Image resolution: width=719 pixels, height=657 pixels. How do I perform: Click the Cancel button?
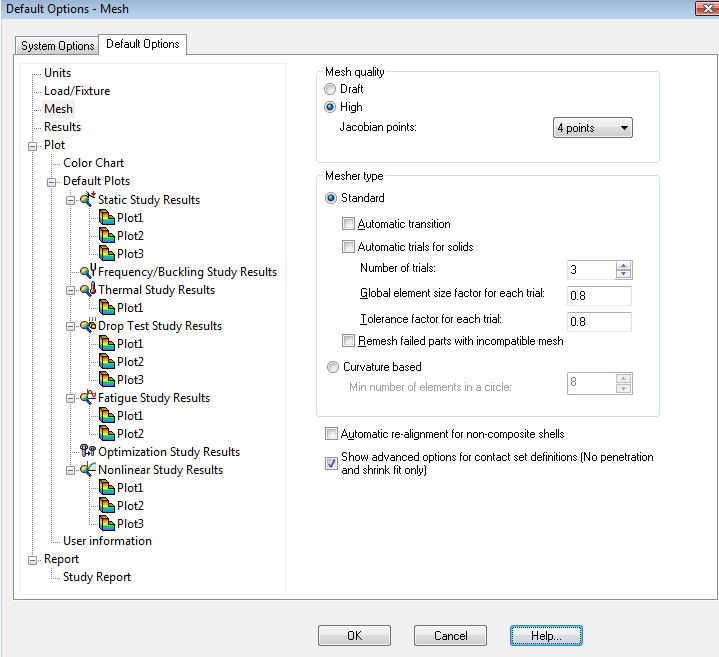[450, 635]
